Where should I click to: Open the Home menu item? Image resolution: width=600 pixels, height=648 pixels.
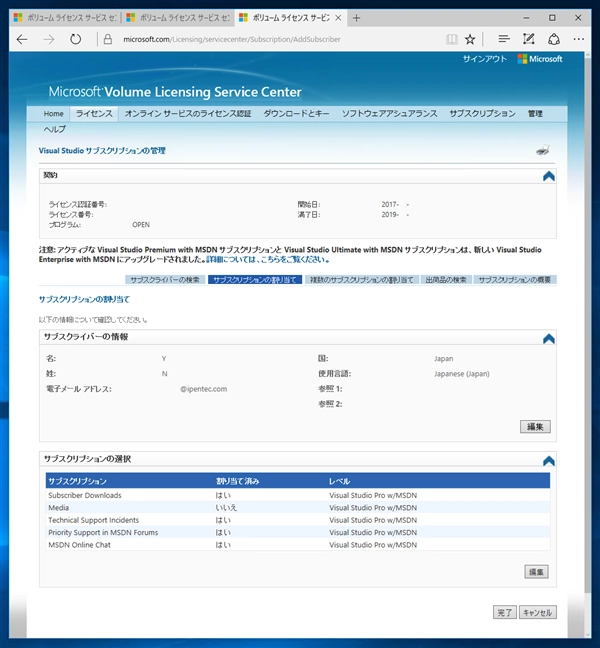coord(53,114)
